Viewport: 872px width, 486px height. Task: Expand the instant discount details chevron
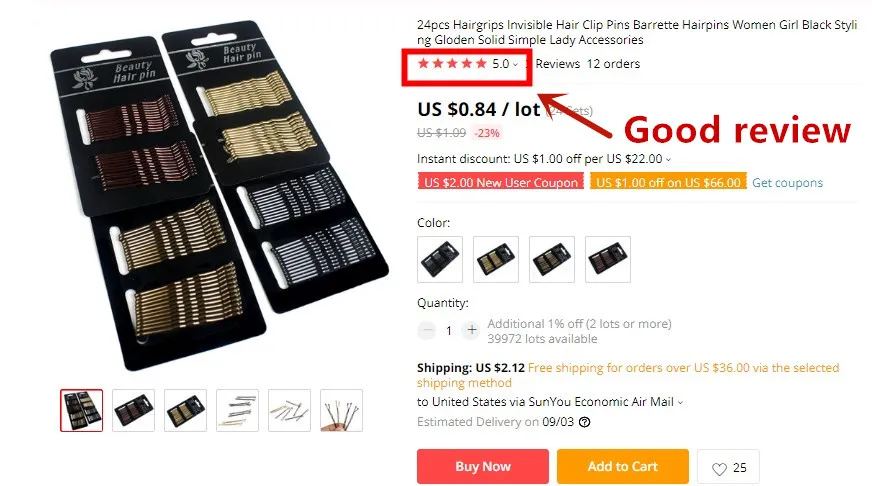(668, 160)
